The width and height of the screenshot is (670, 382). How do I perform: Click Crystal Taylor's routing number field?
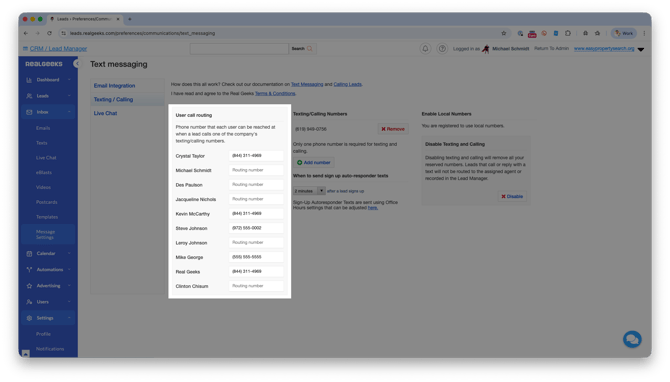256,156
